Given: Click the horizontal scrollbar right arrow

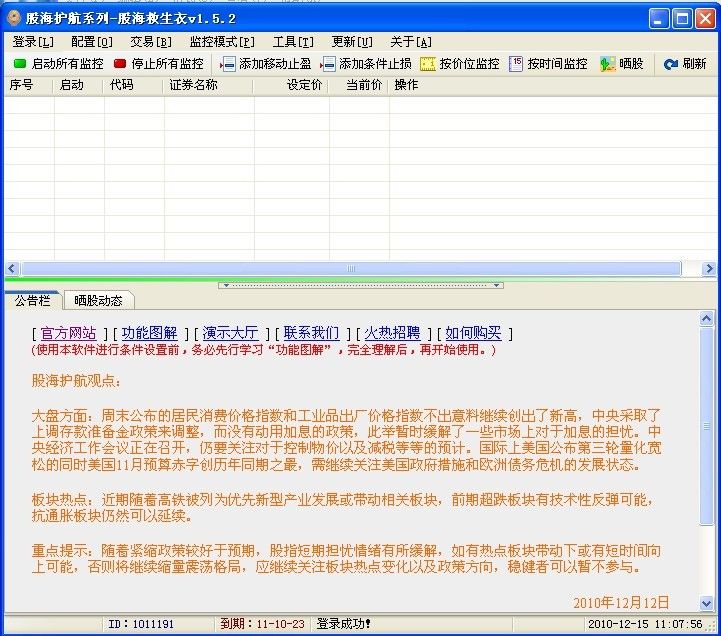Looking at the screenshot, I should click(709, 269).
